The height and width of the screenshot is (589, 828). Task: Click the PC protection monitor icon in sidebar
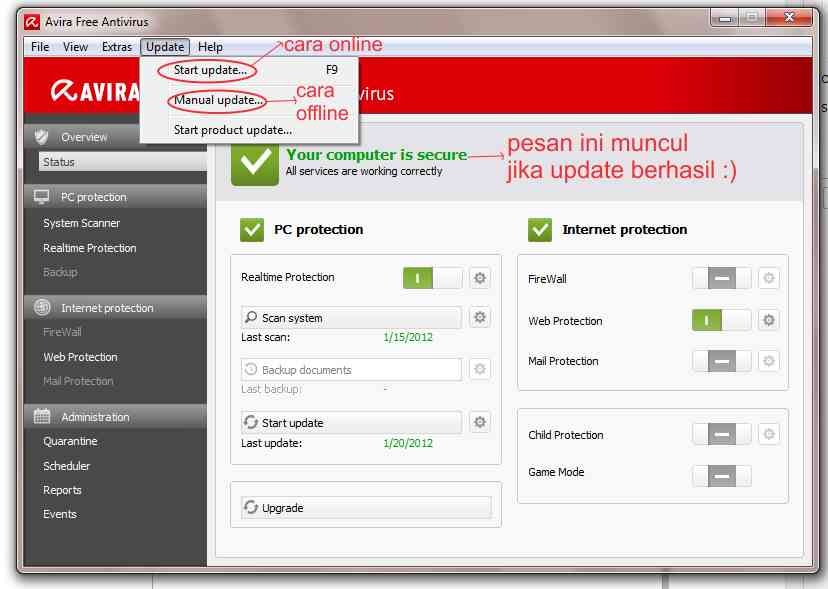pyautogui.click(x=41, y=197)
